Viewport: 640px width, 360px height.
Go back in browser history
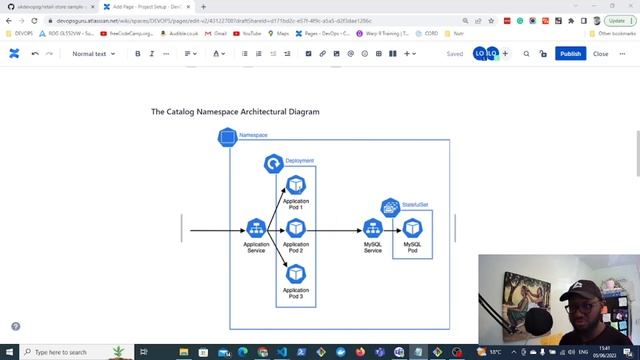point(9,20)
